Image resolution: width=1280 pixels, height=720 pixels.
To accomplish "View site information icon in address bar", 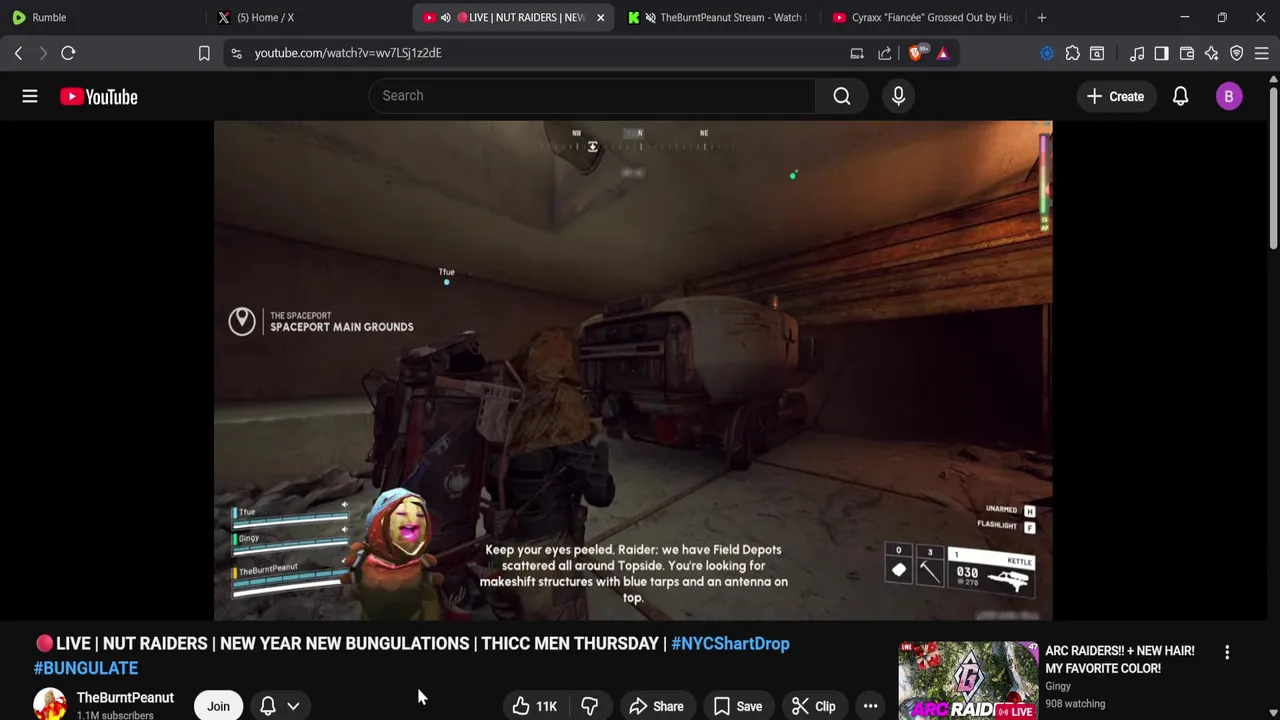I will [x=236, y=53].
